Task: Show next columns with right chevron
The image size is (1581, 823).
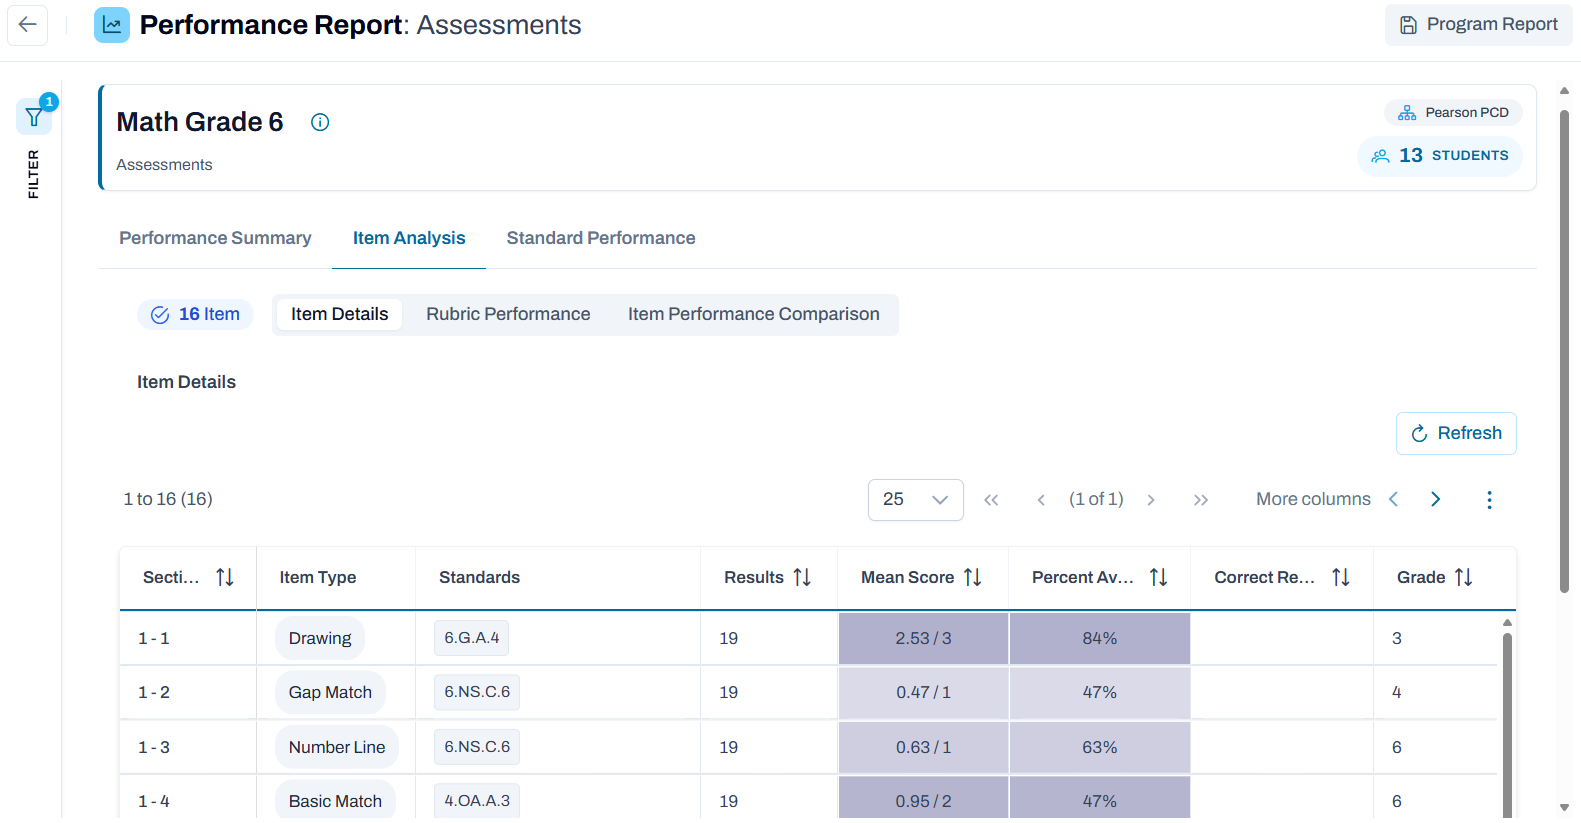Action: (1435, 499)
